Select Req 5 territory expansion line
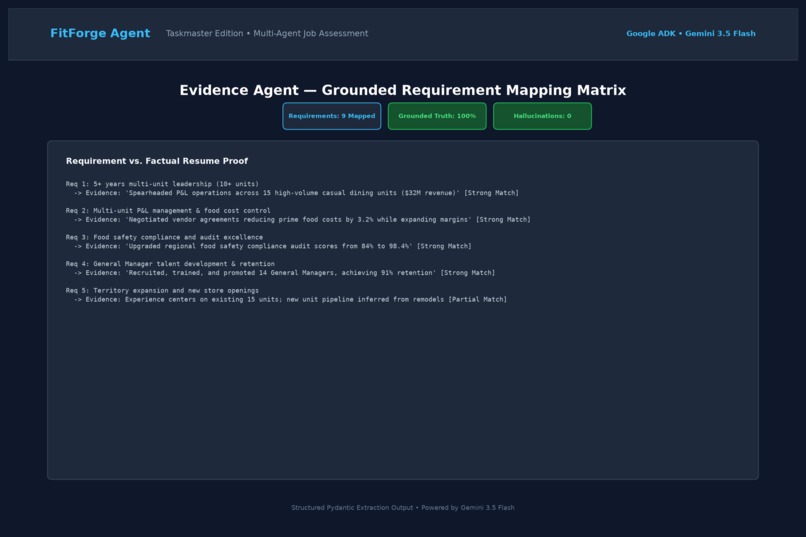This screenshot has height=537, width=806. 162,291
